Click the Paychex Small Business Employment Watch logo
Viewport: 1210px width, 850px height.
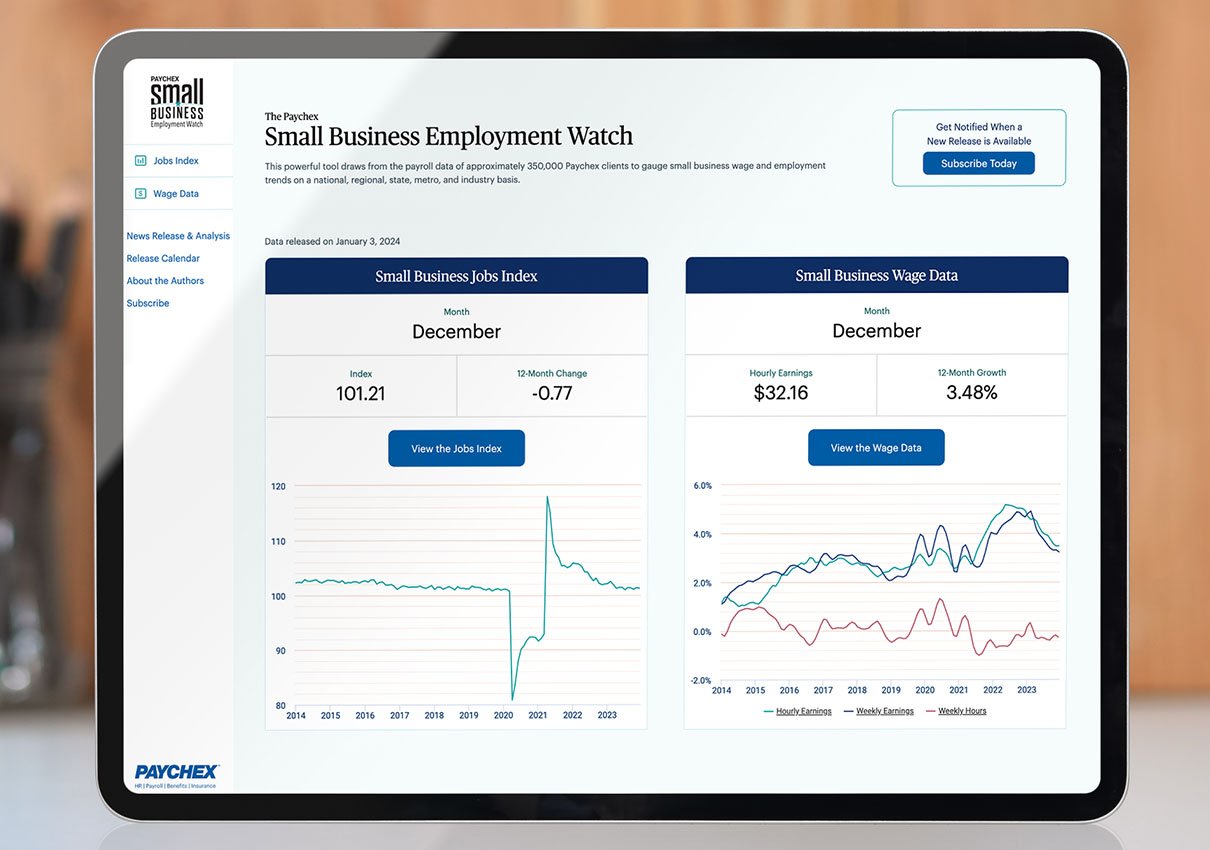[177, 102]
